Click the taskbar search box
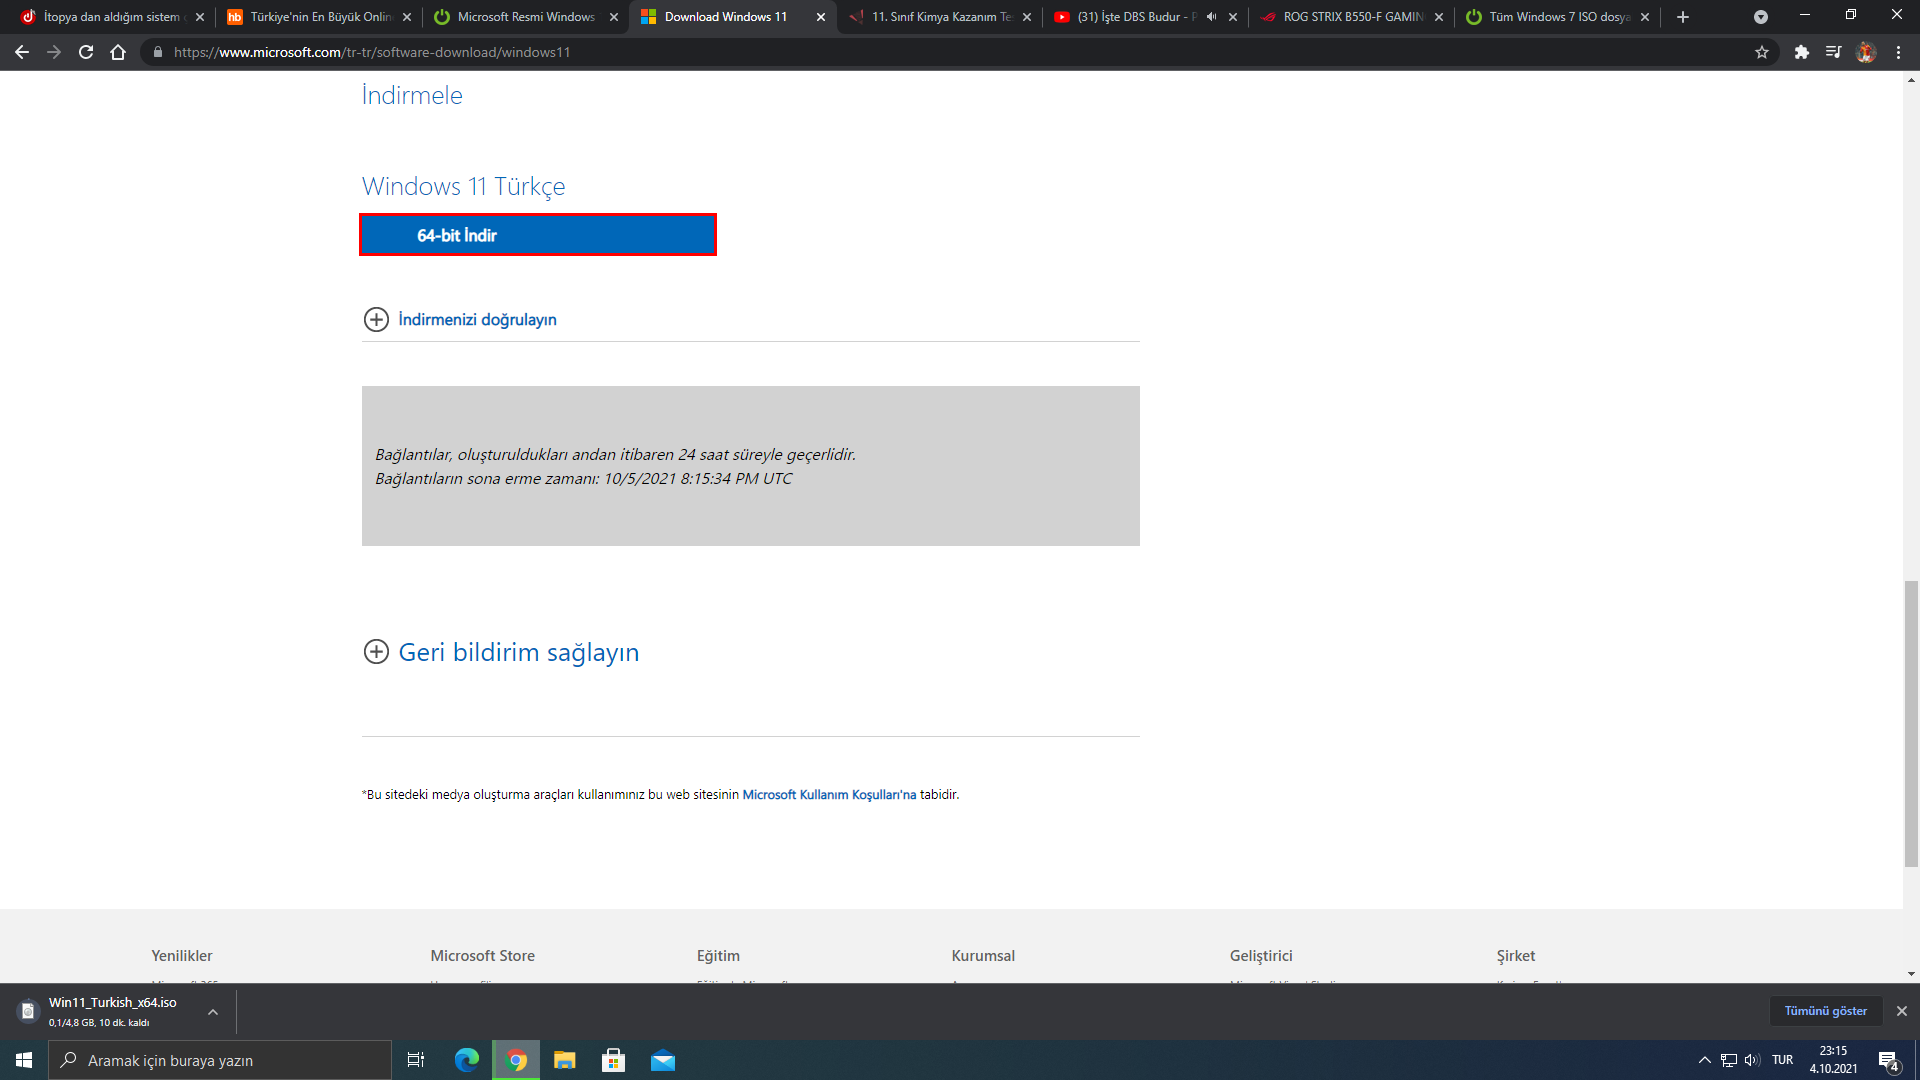 220,1060
